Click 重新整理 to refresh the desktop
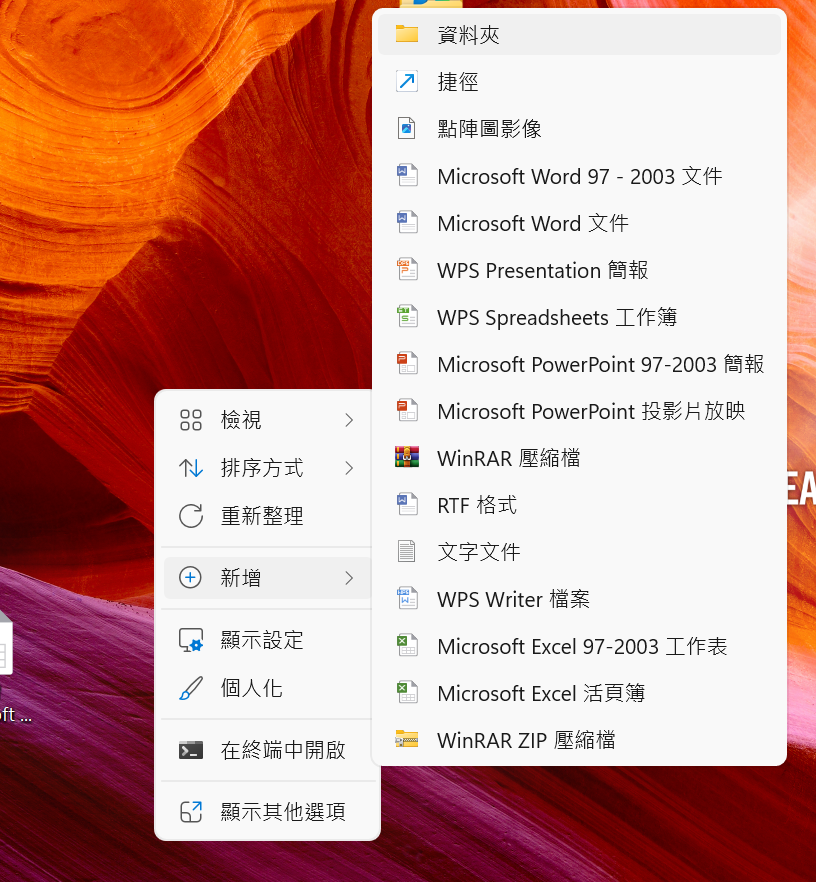 point(267,516)
